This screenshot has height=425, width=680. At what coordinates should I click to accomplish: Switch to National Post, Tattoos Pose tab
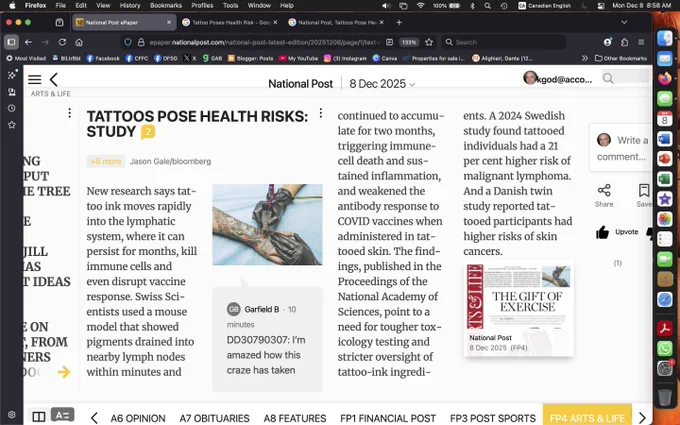point(336,22)
